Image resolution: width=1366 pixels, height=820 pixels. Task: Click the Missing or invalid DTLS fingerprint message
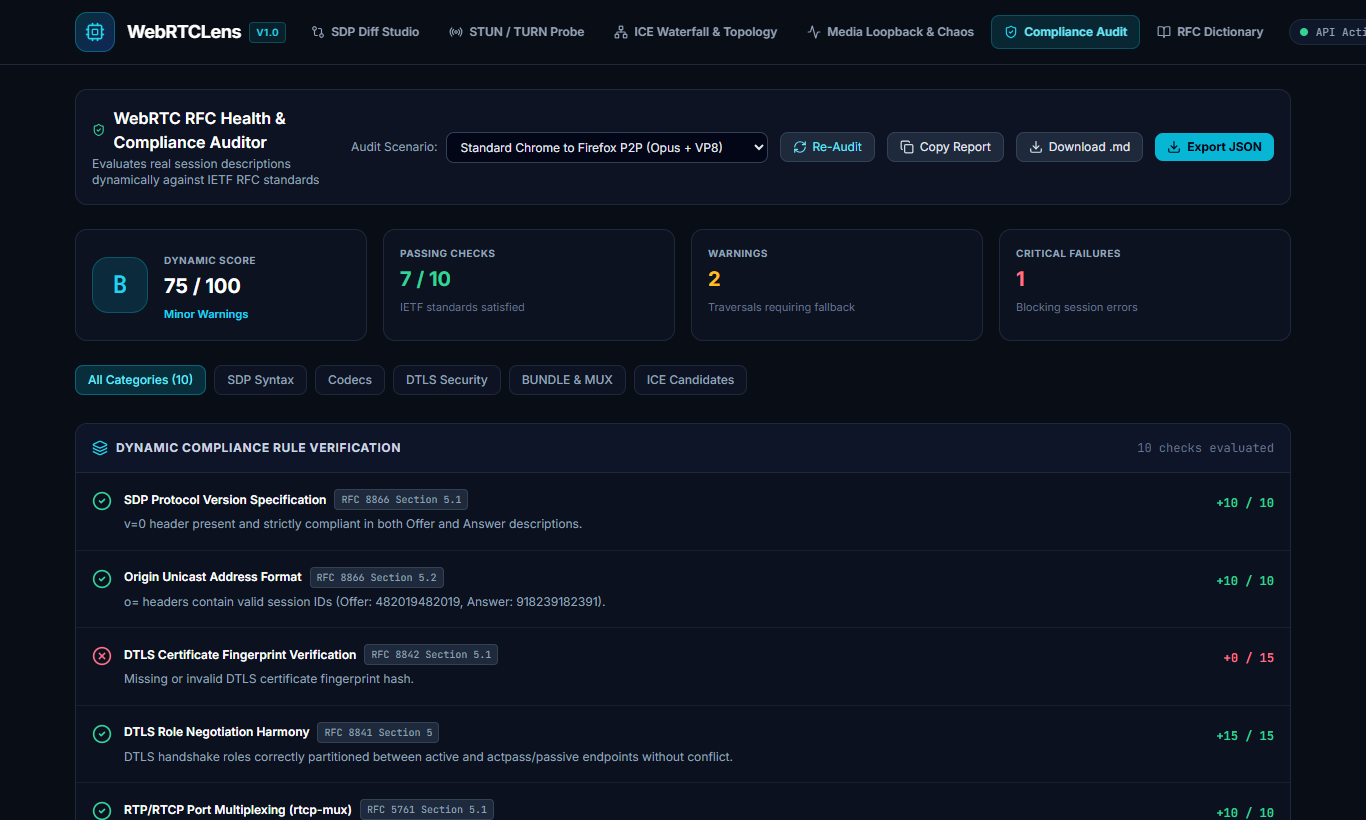(x=269, y=679)
